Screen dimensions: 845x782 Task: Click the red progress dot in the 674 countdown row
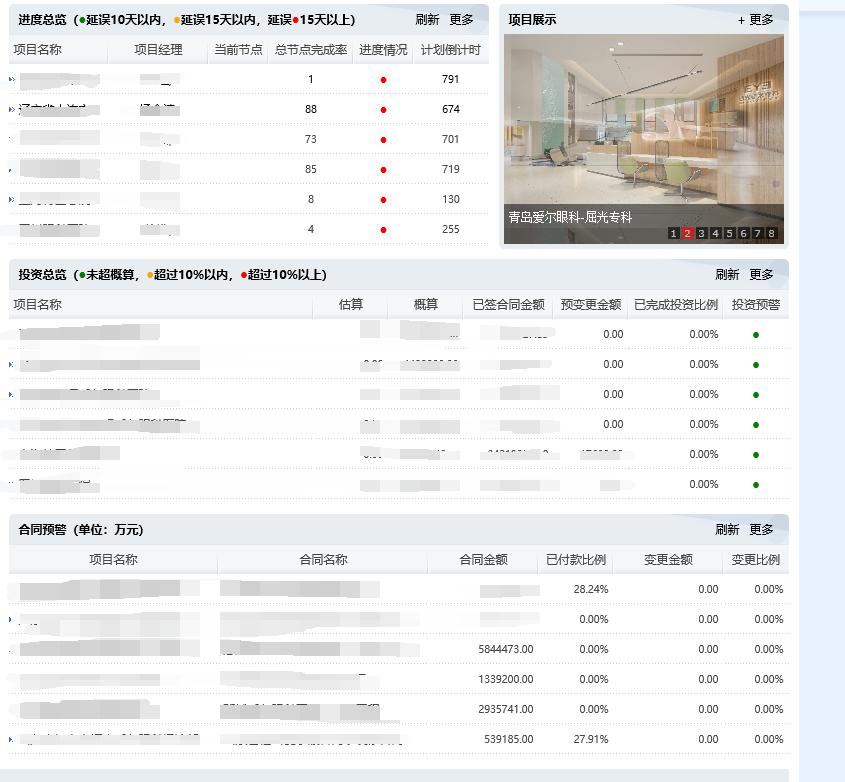point(383,110)
